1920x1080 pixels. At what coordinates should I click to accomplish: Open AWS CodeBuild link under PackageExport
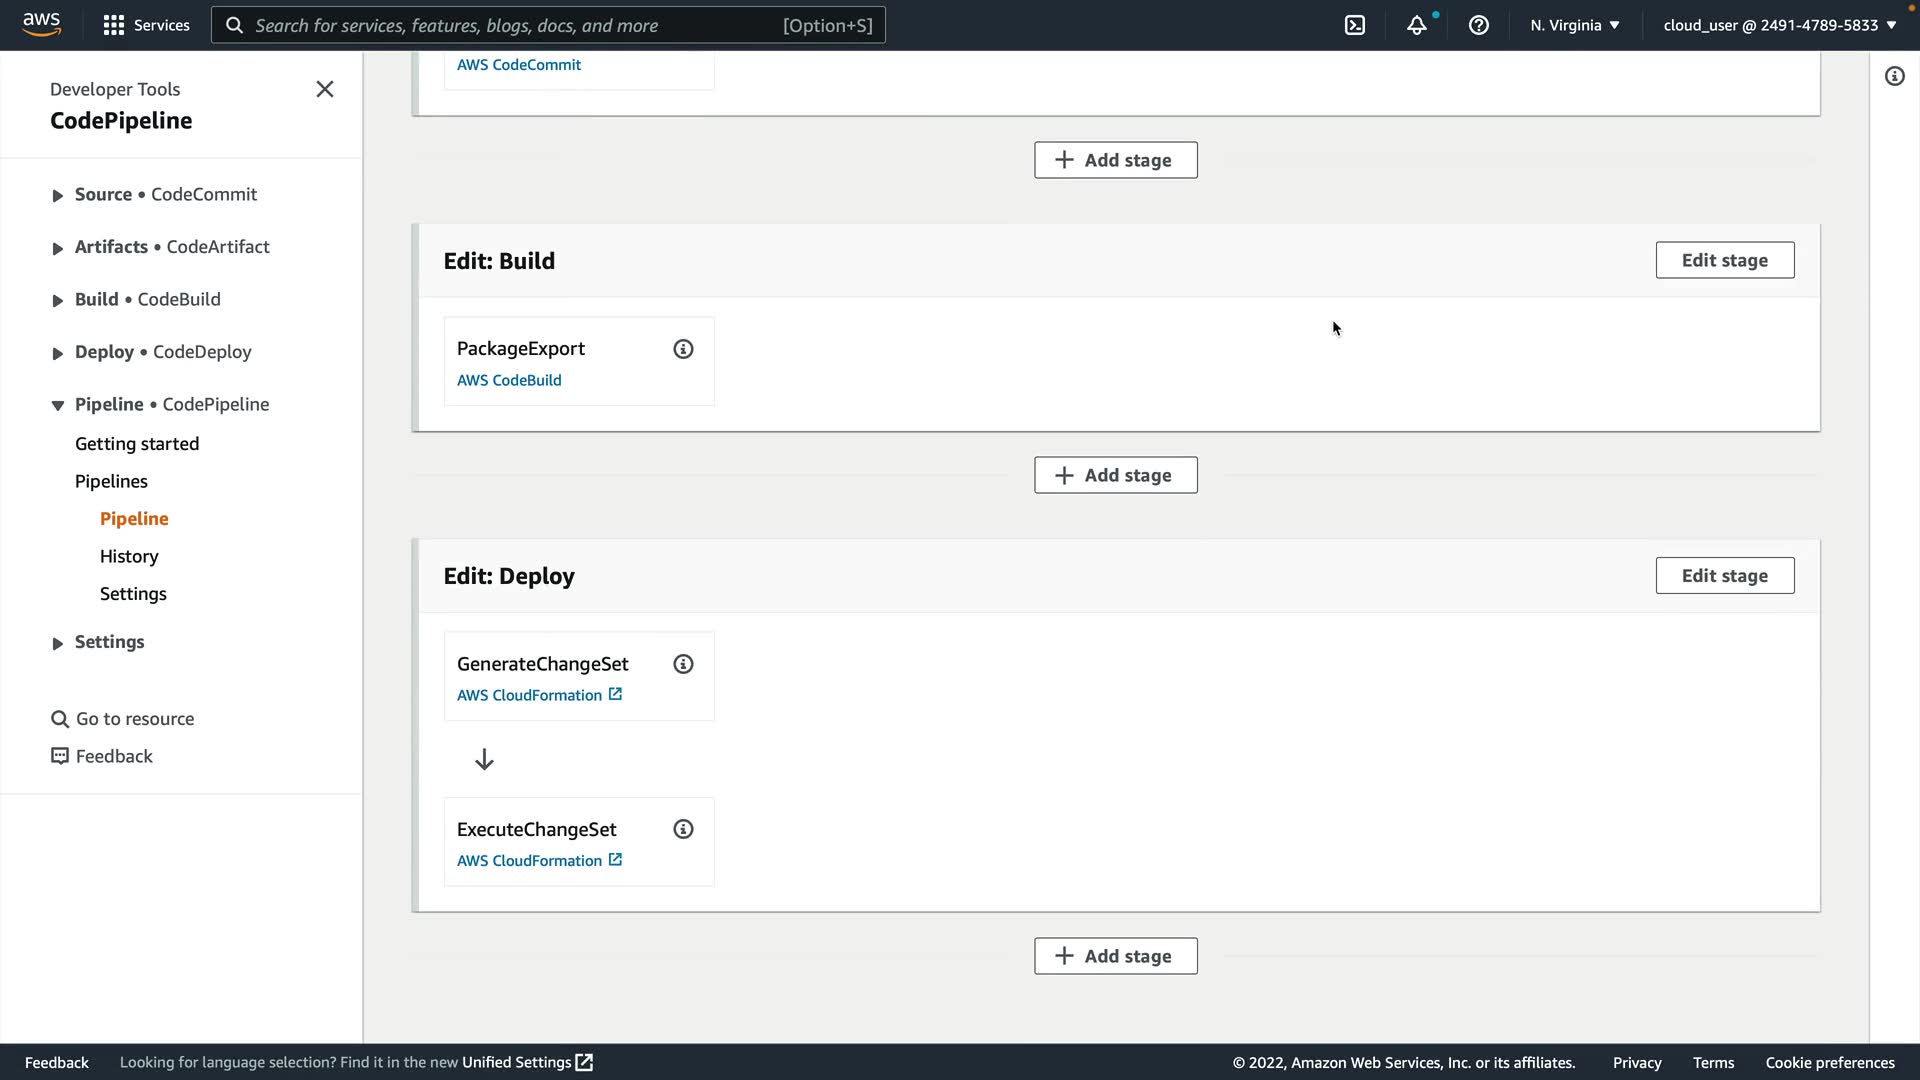pyautogui.click(x=509, y=380)
